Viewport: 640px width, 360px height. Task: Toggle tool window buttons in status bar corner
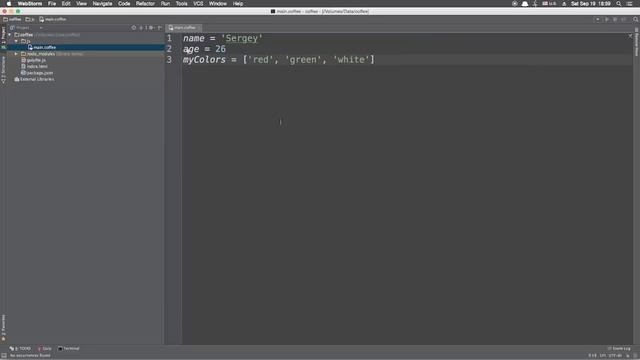[x=4, y=356]
